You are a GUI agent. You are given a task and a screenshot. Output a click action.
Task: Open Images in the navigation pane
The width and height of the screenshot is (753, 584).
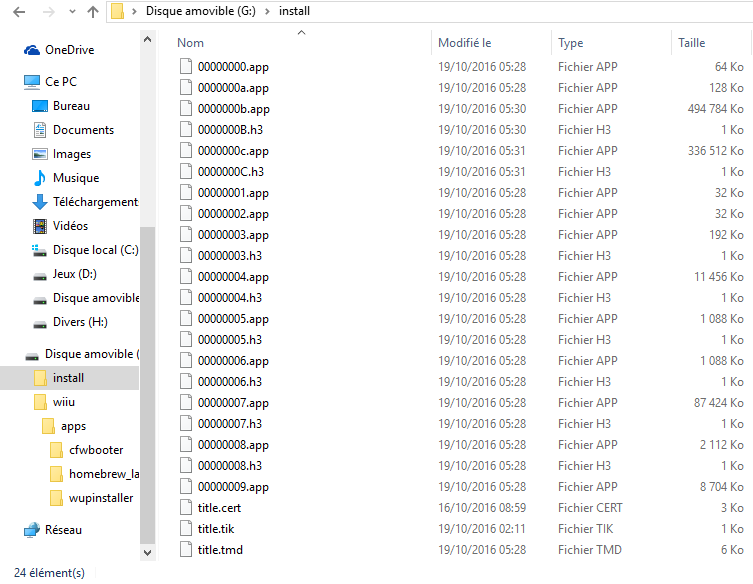[x=72, y=154]
